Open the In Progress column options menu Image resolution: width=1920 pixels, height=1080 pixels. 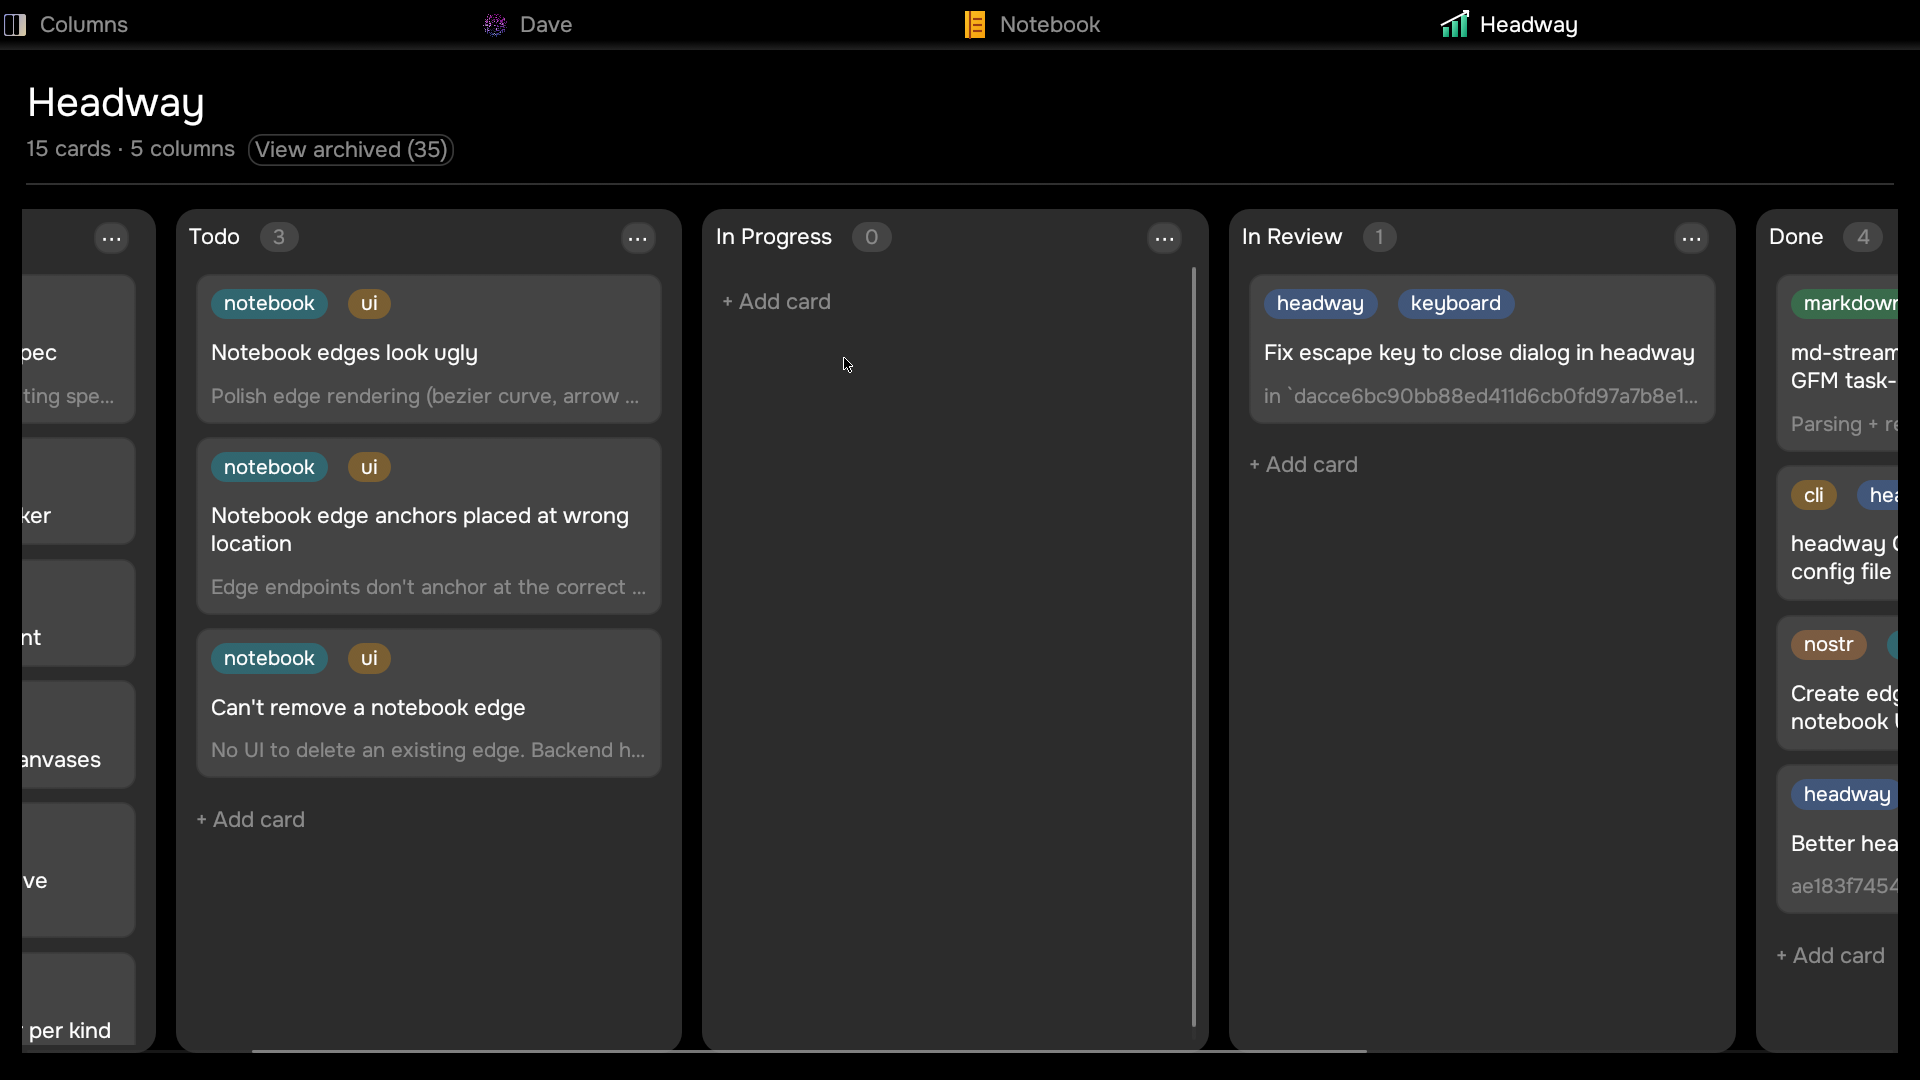pos(1165,238)
